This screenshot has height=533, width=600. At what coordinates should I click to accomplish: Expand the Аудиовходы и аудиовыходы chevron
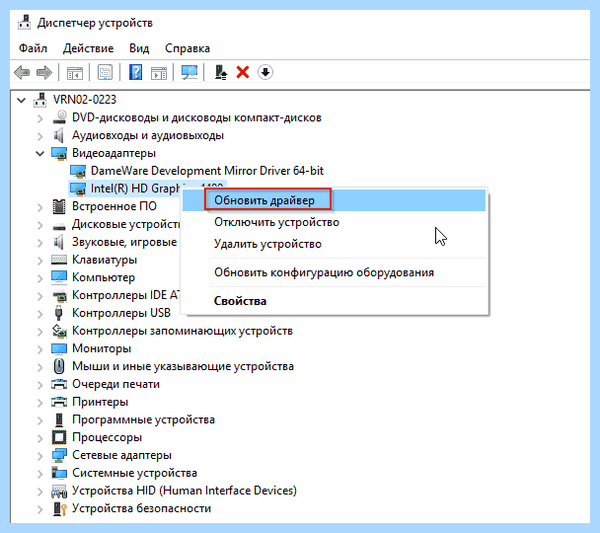(40, 136)
